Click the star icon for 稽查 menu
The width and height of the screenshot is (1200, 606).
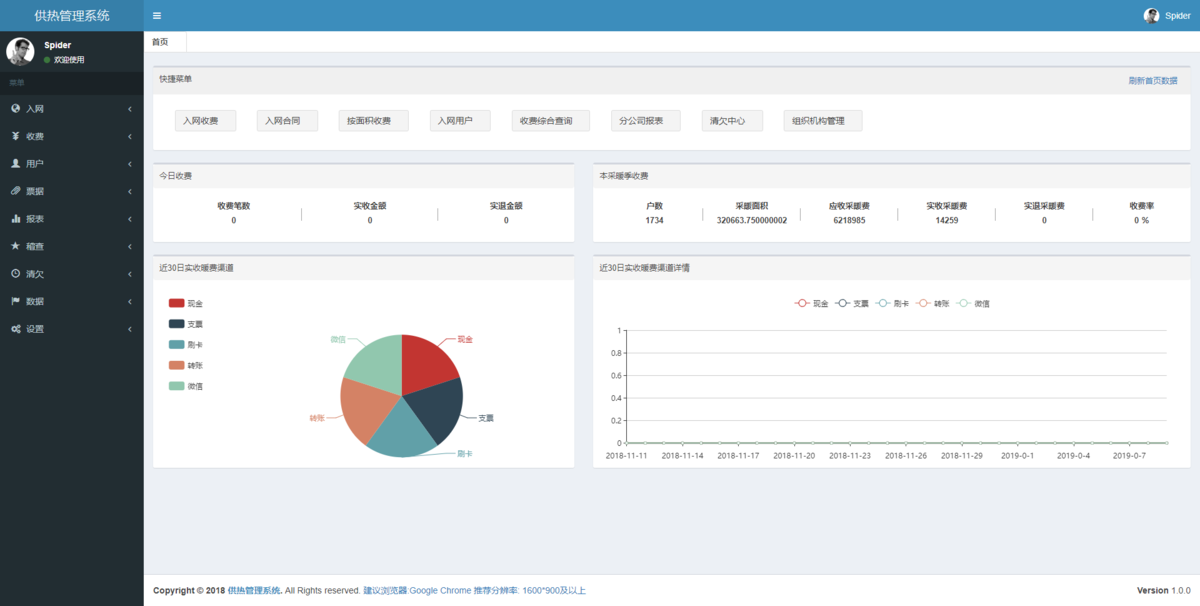click(15, 246)
